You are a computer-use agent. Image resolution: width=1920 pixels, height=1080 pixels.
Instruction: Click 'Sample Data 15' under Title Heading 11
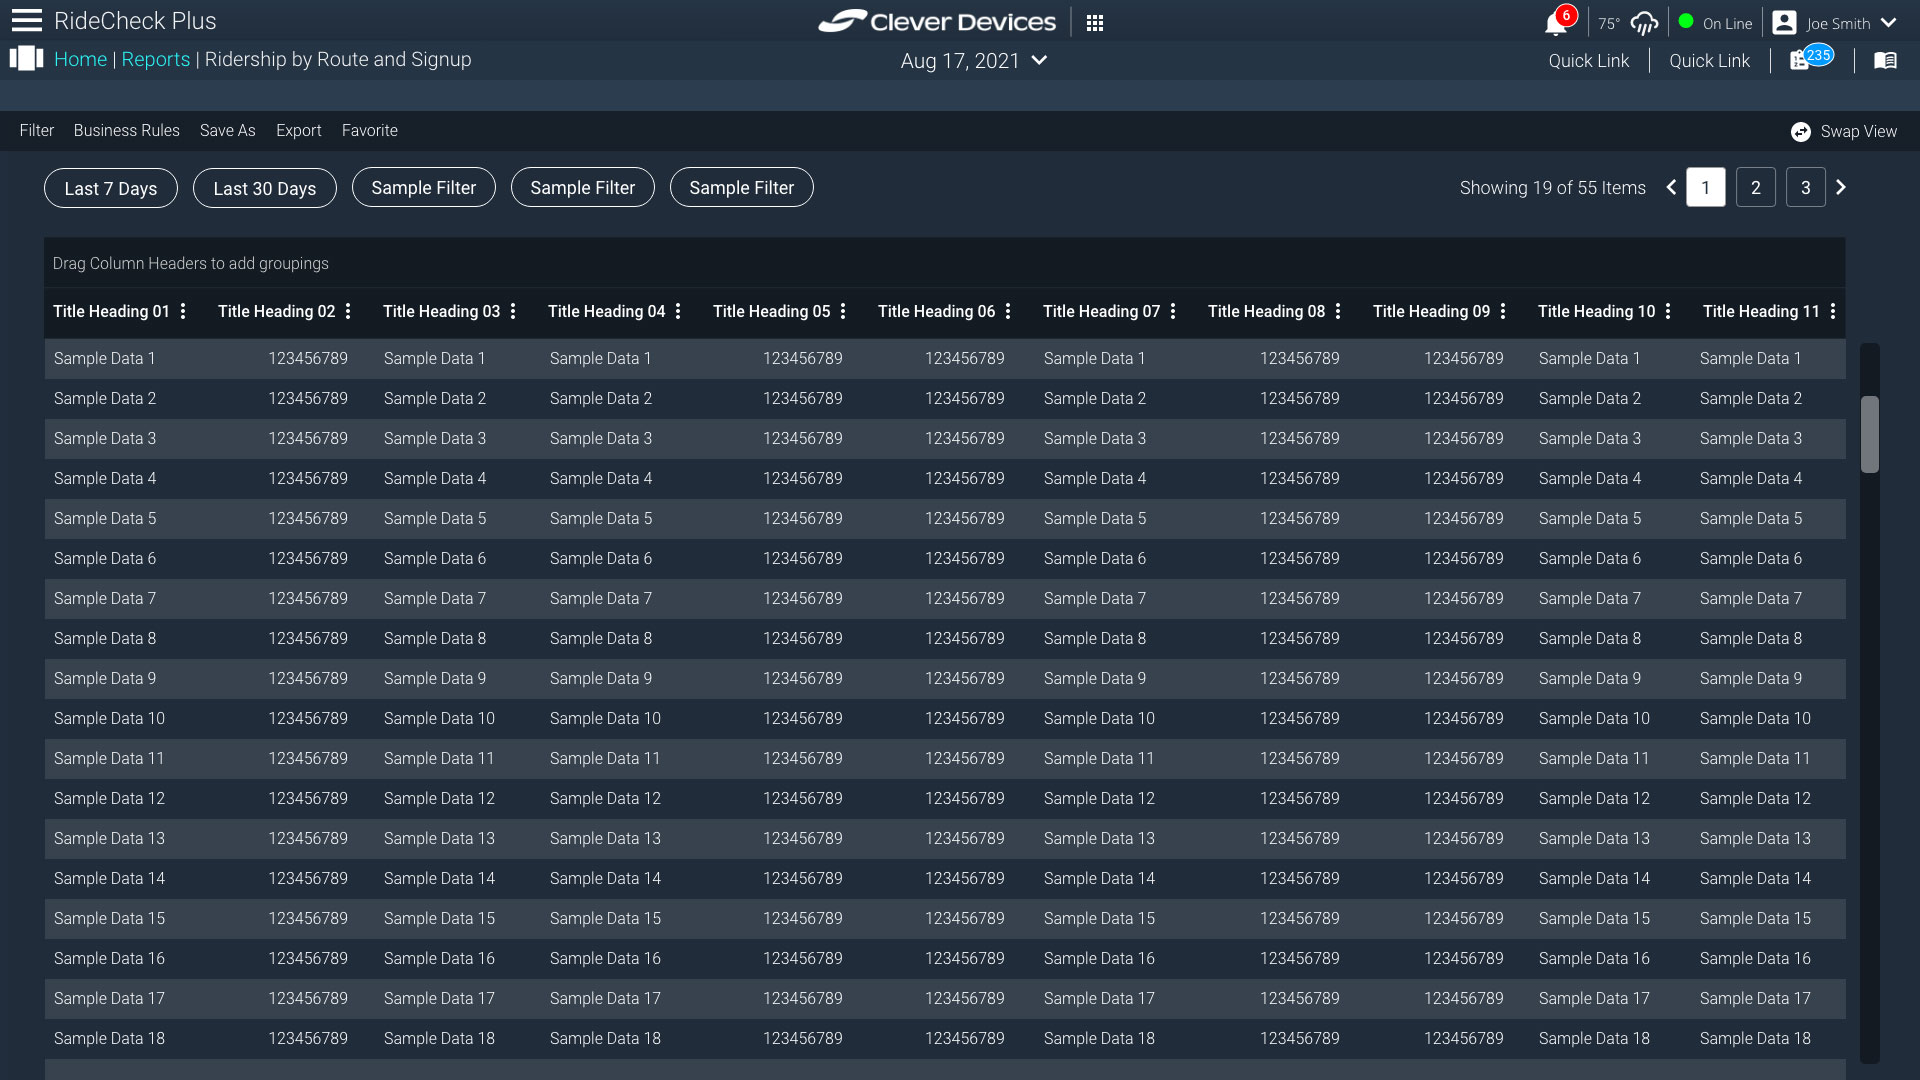(1755, 918)
